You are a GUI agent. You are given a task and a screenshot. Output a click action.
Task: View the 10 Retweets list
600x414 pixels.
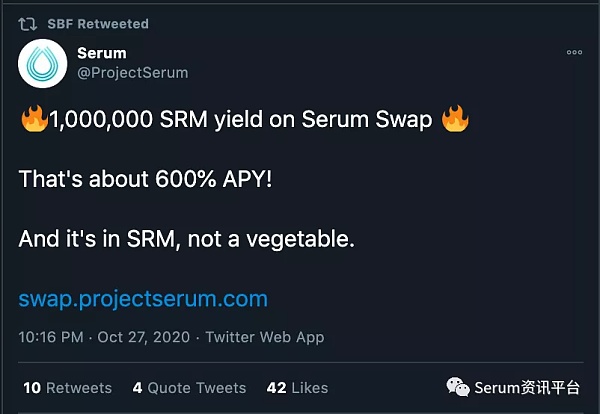68,388
